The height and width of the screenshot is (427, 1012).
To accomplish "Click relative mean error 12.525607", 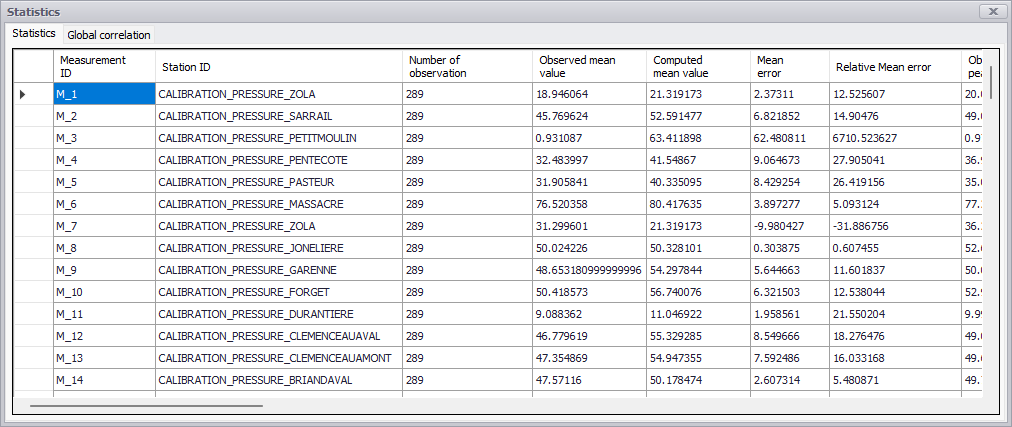I will click(x=895, y=94).
